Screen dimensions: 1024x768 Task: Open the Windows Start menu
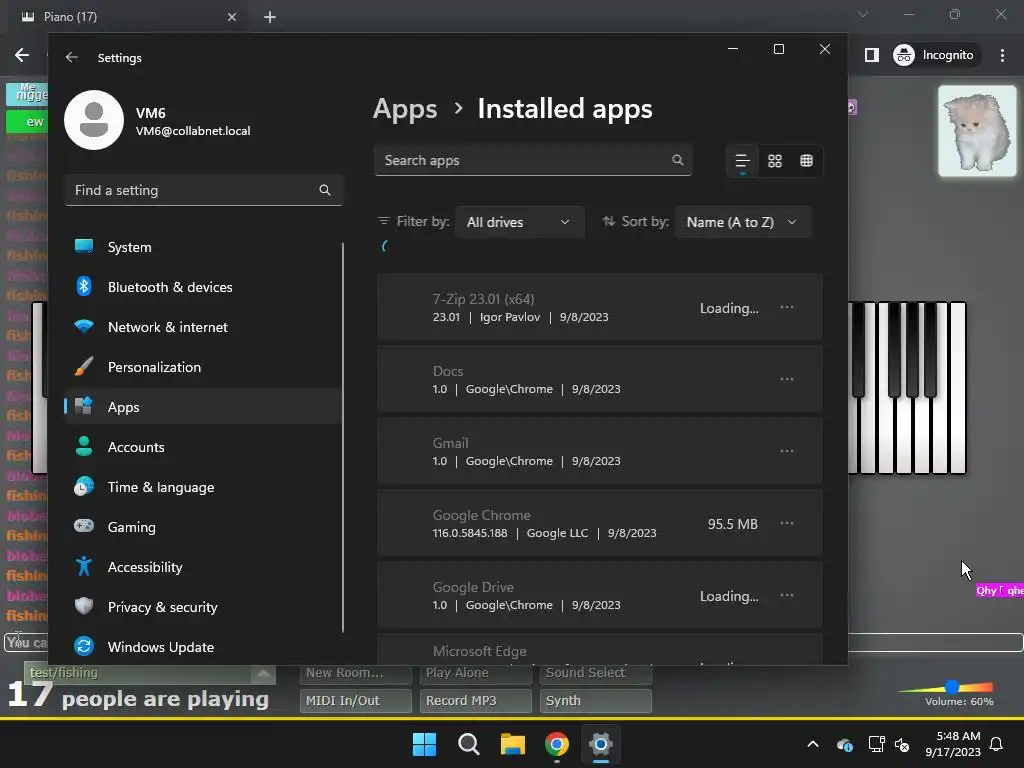click(424, 744)
